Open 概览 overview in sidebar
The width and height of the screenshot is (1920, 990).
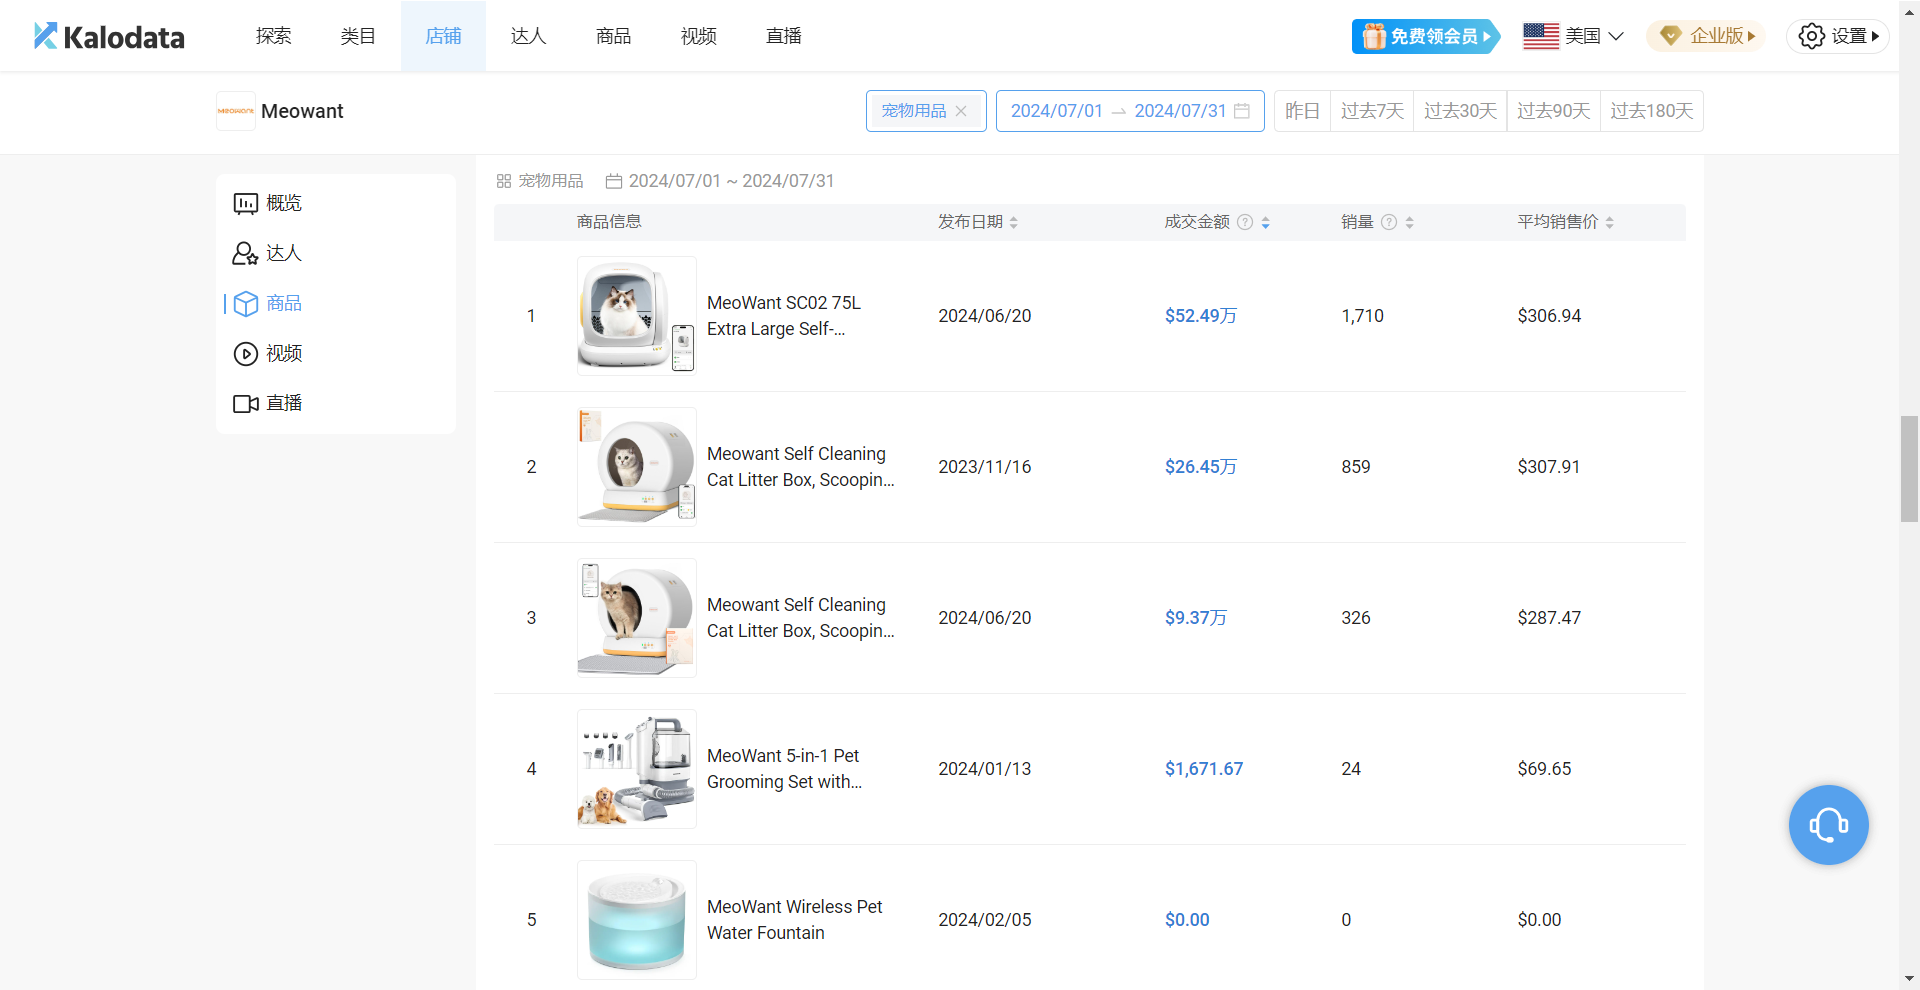[x=268, y=203]
